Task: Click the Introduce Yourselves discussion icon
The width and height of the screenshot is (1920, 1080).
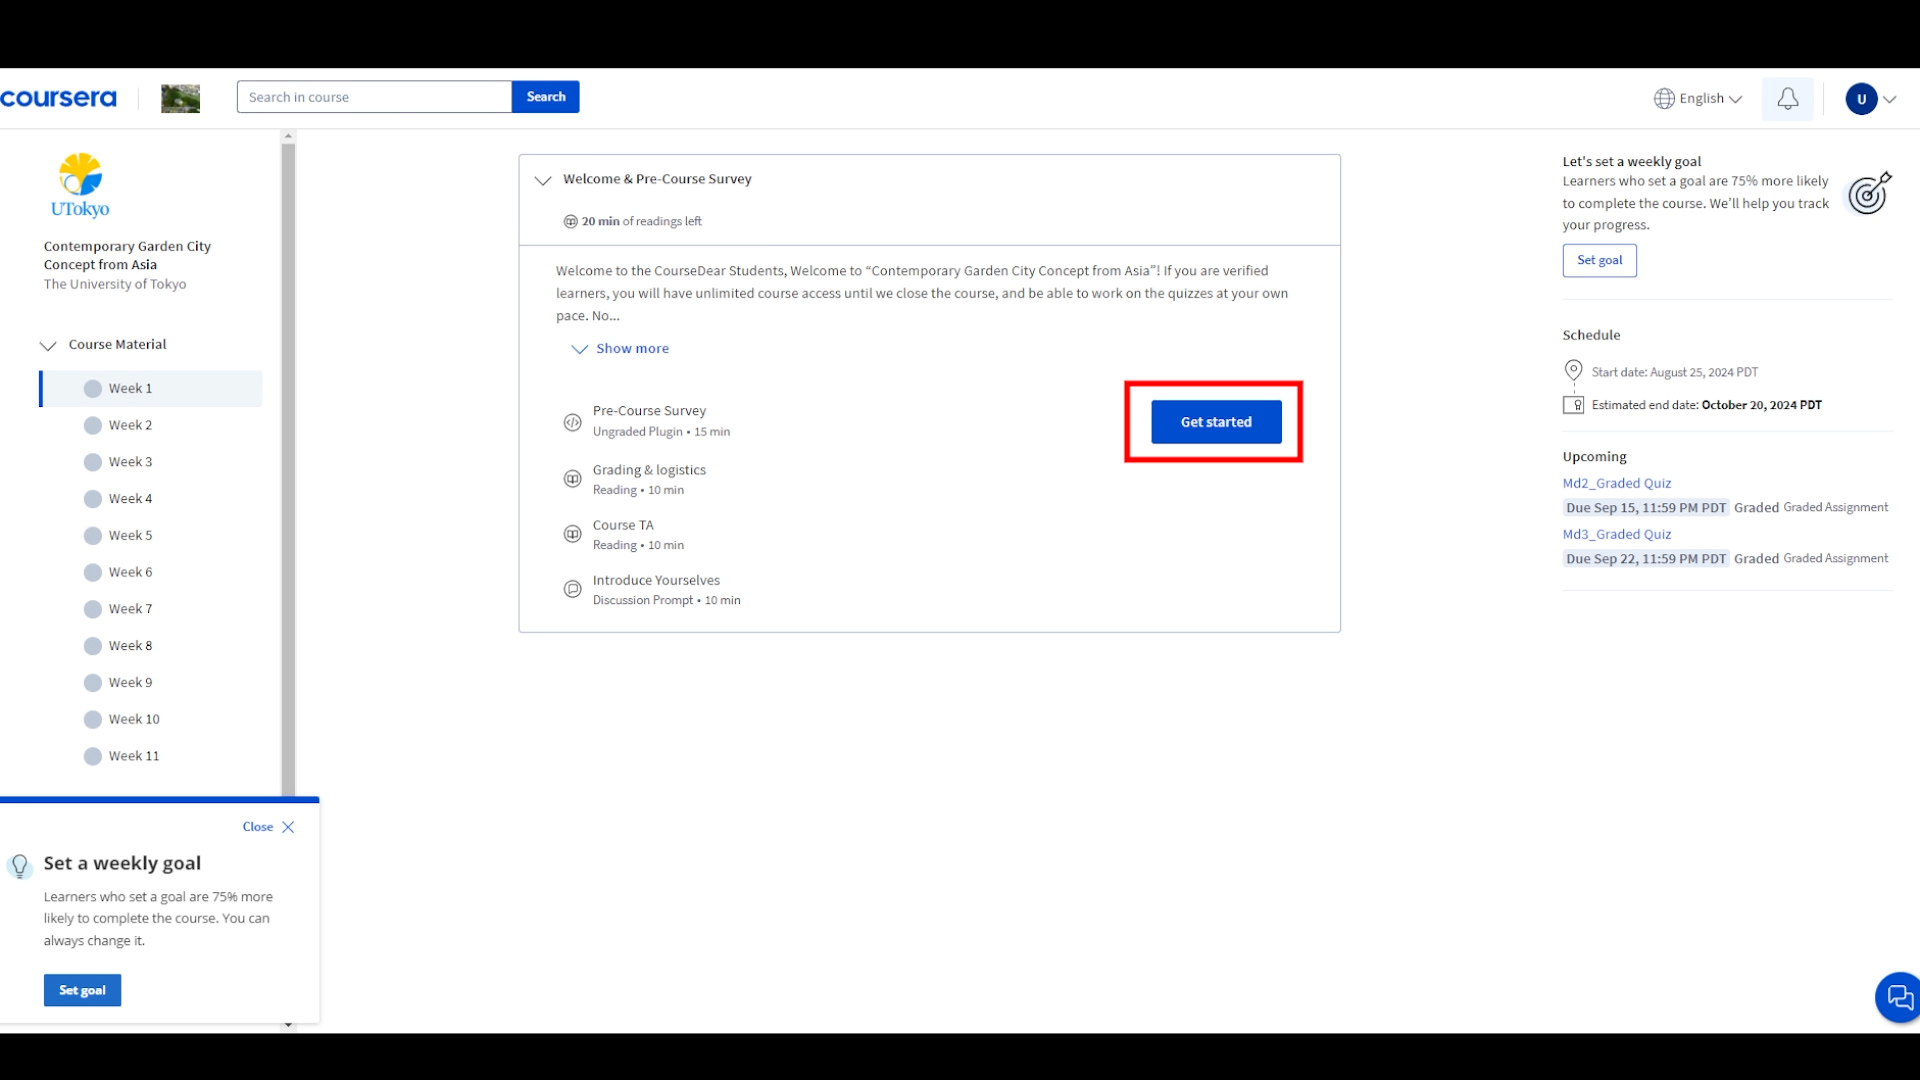Action: pos(572,588)
